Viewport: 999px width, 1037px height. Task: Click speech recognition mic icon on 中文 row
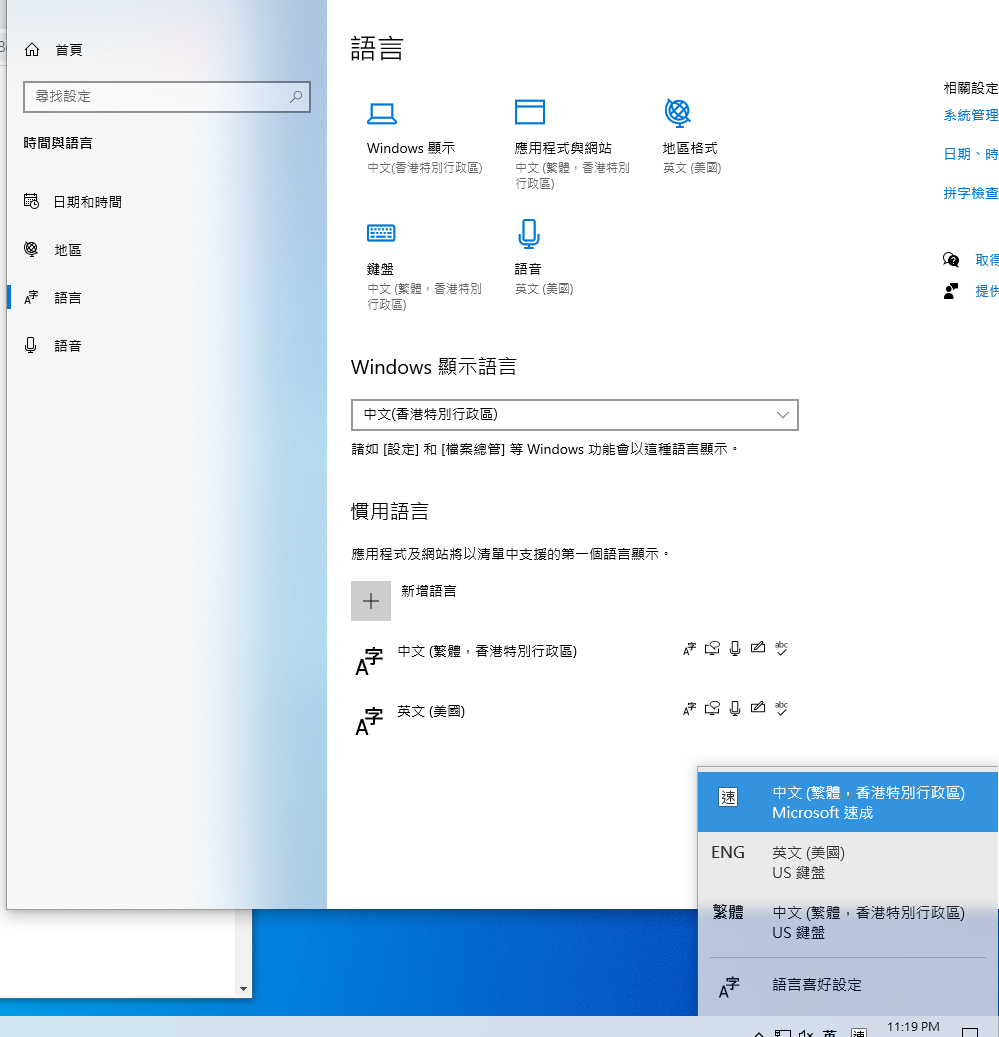tap(735, 649)
